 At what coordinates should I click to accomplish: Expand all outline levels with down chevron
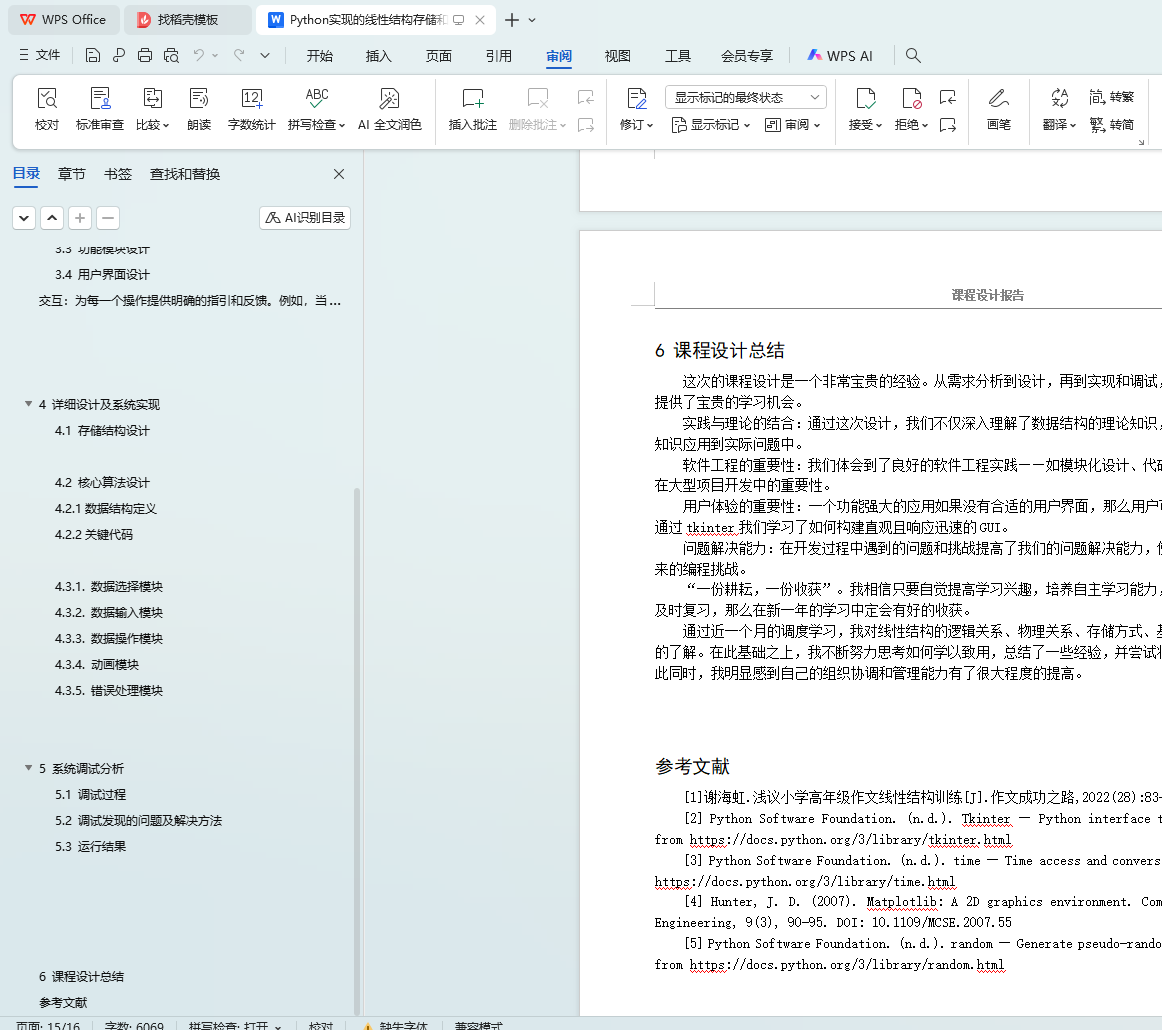click(24, 218)
